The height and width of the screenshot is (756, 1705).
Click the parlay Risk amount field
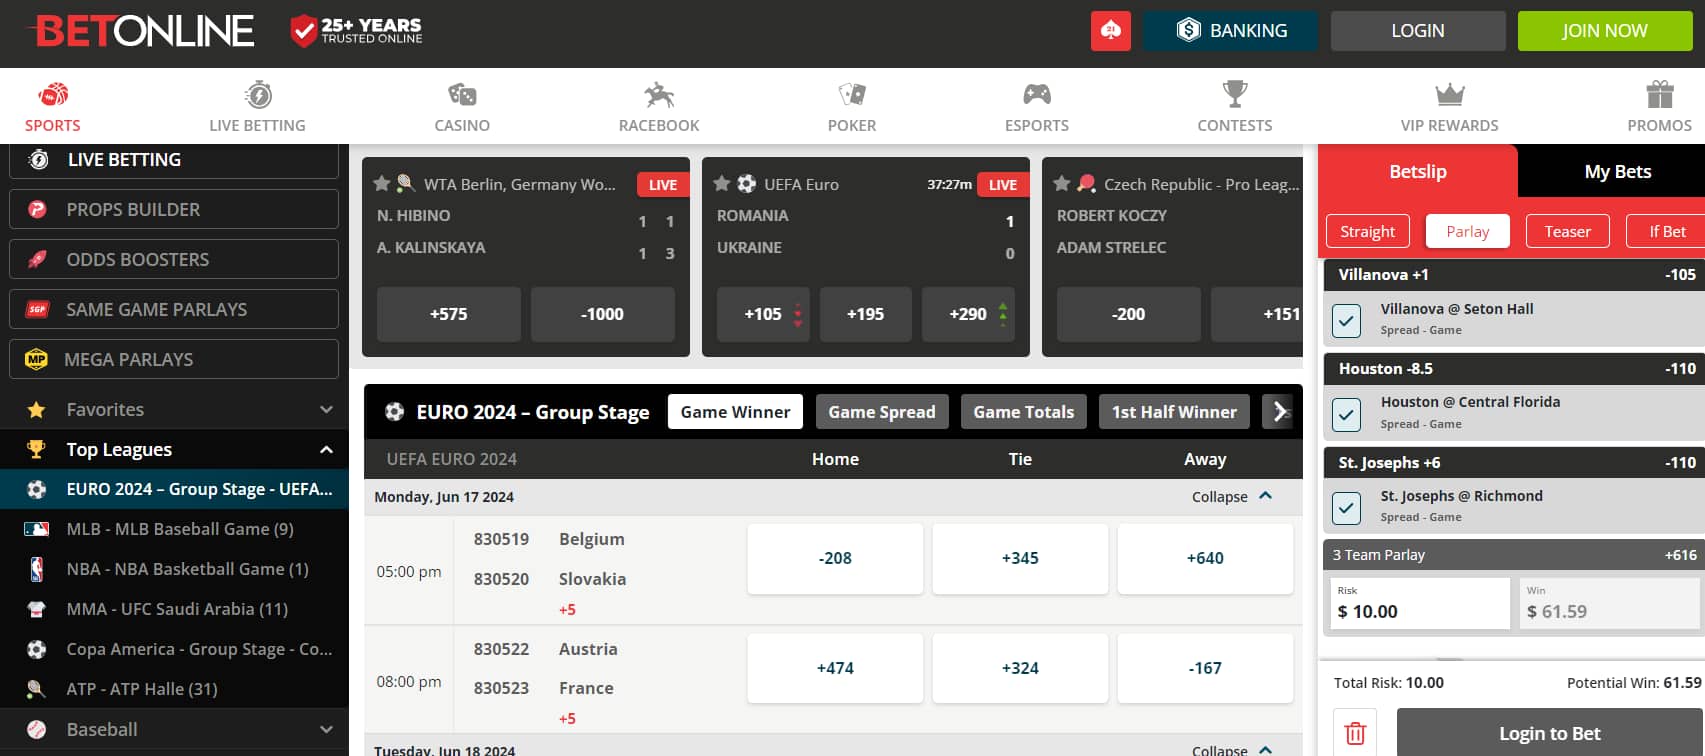click(x=1418, y=603)
